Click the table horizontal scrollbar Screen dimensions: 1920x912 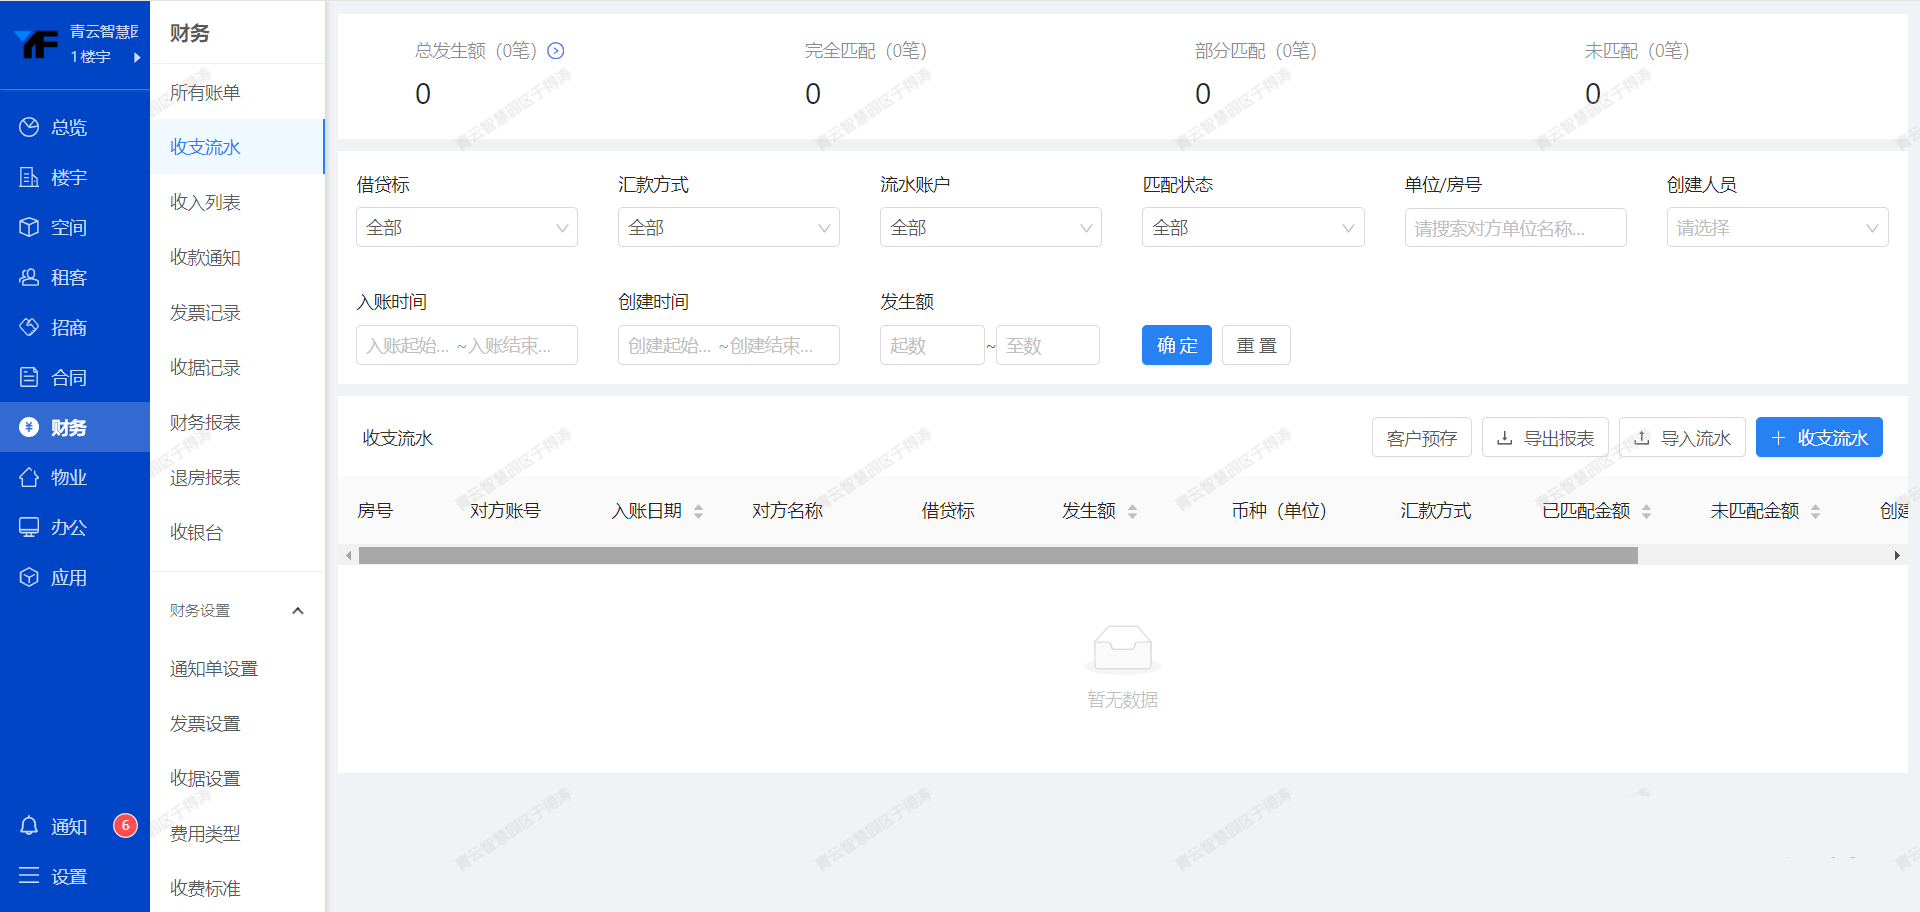997,556
